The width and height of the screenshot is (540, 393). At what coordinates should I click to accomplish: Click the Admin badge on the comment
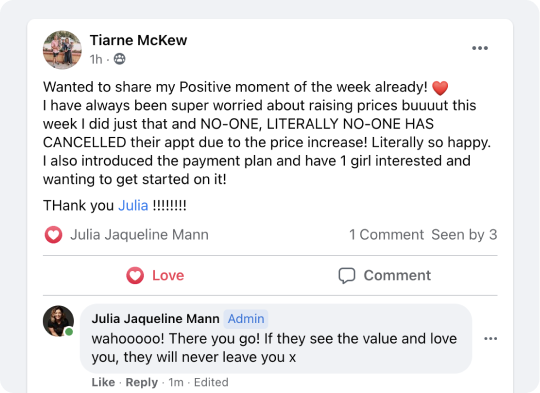[x=246, y=319]
